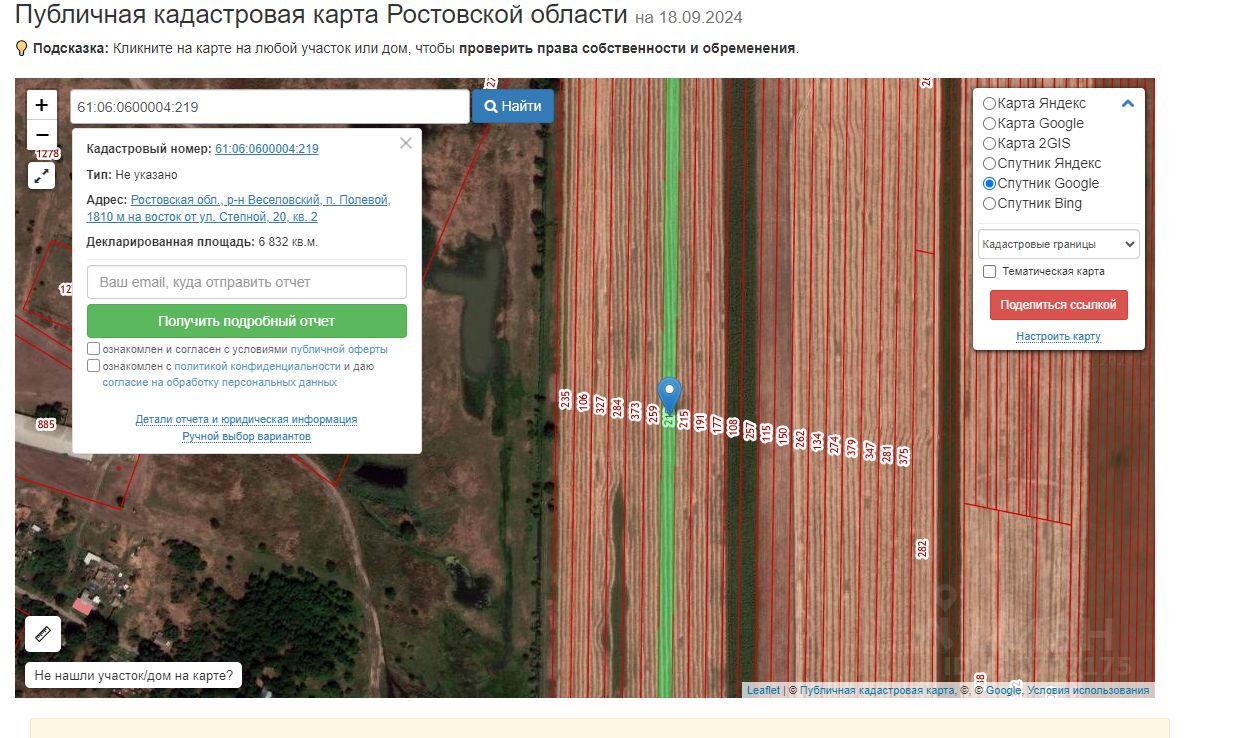Screen dimensions: 1251x738
Task: Select Карта 2GIS radio option
Action: pos(989,143)
